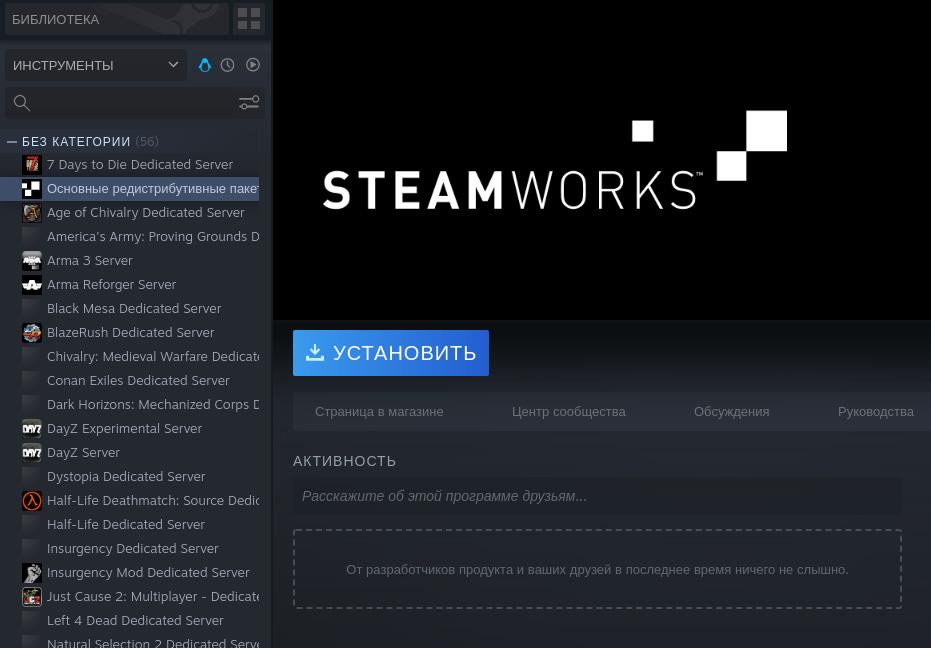This screenshot has width=931, height=648.
Task: Click the DayZ Server icon
Action: coord(31,453)
